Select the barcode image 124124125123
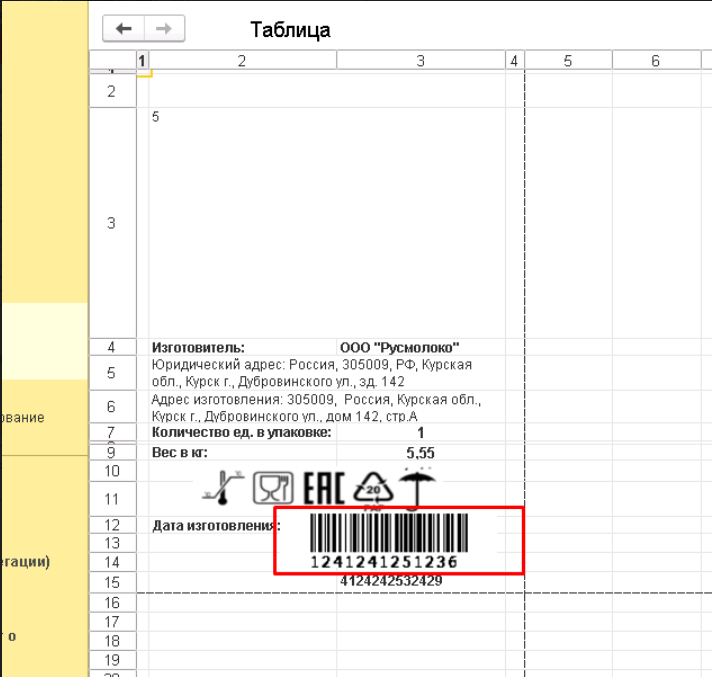 389,541
